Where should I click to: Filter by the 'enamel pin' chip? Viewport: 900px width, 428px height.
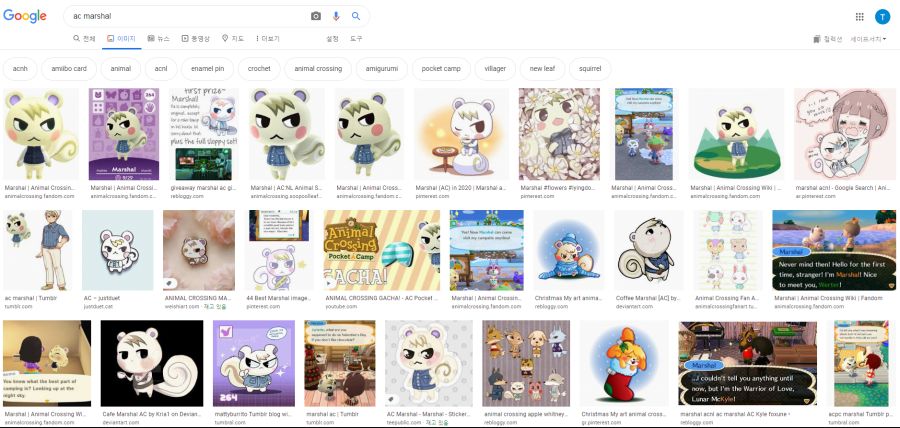pos(207,69)
